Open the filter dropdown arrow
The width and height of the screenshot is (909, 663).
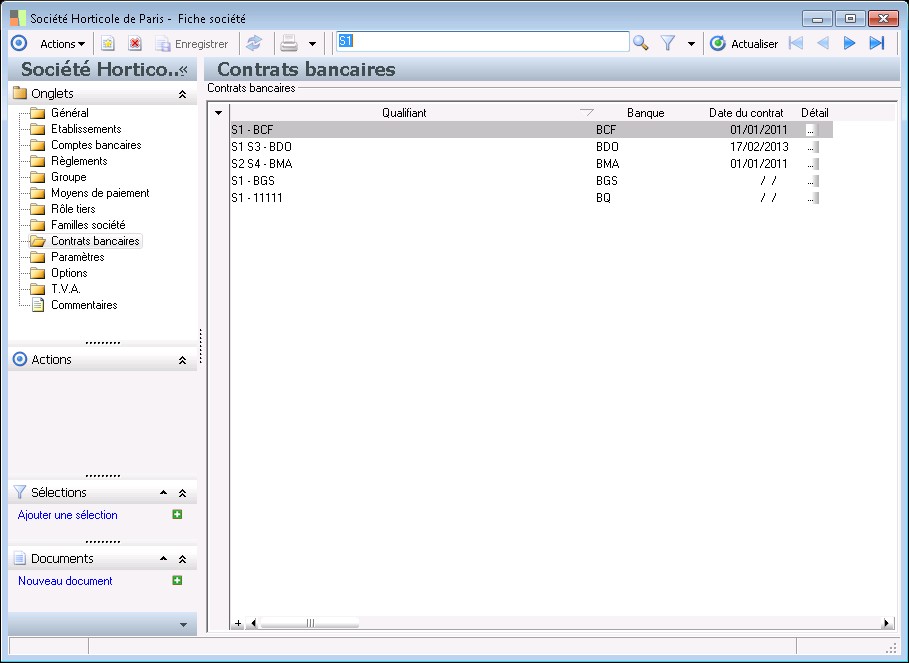click(691, 43)
